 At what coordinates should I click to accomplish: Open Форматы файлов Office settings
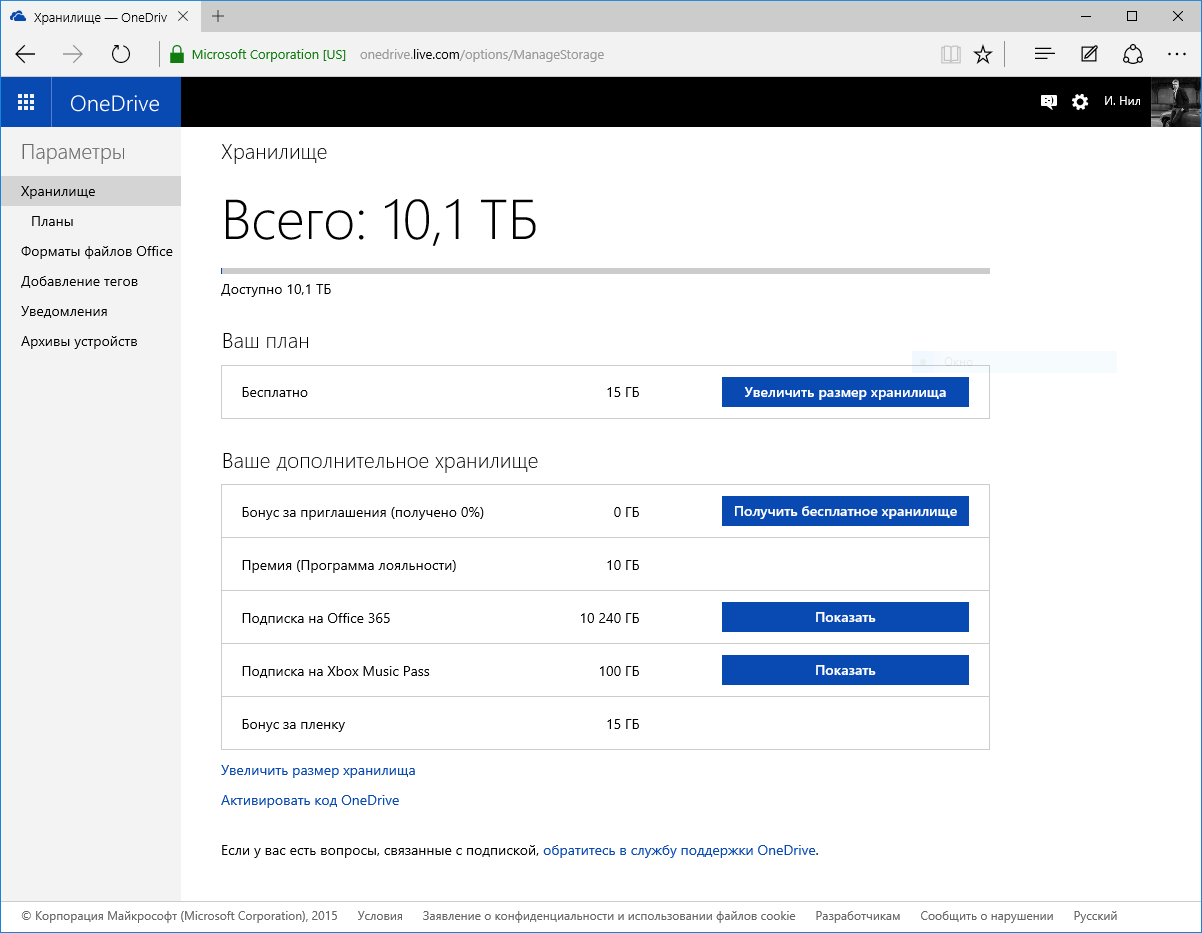point(97,251)
